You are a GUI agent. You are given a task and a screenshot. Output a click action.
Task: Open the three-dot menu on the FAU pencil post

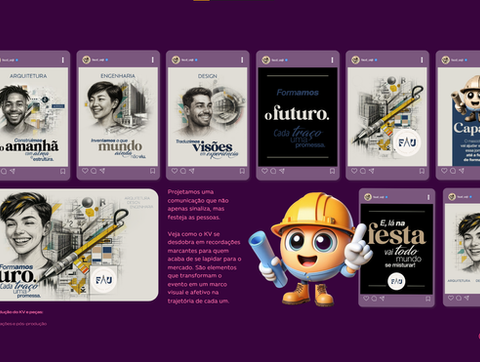pos(422,60)
